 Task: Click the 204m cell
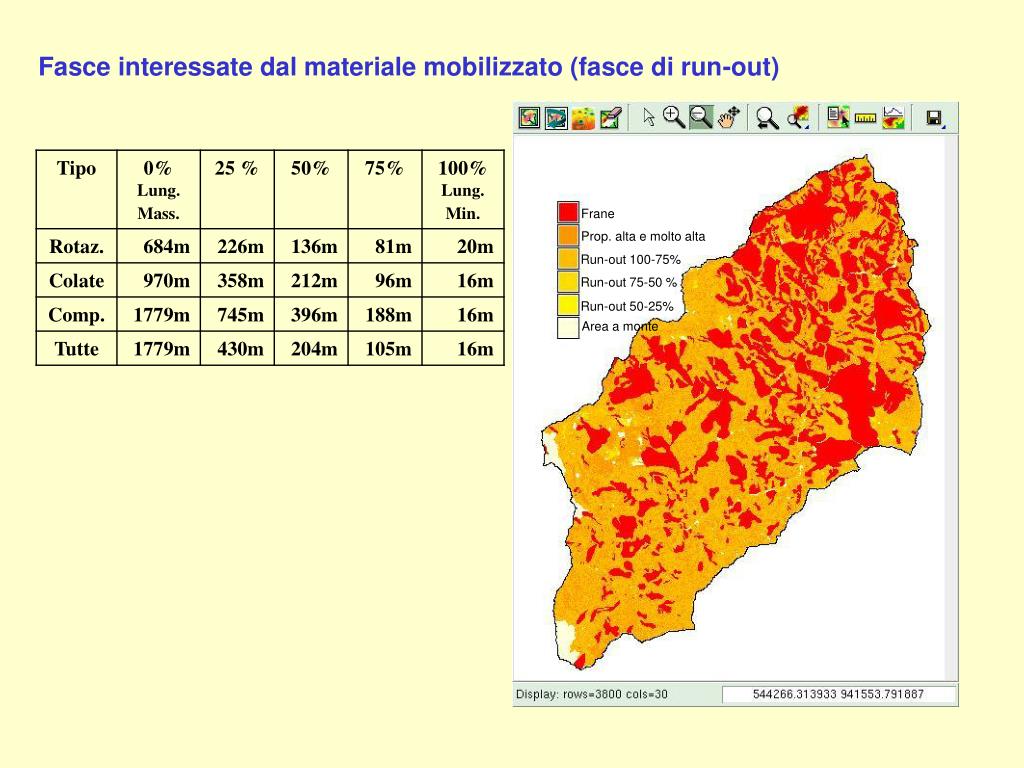coord(311,349)
